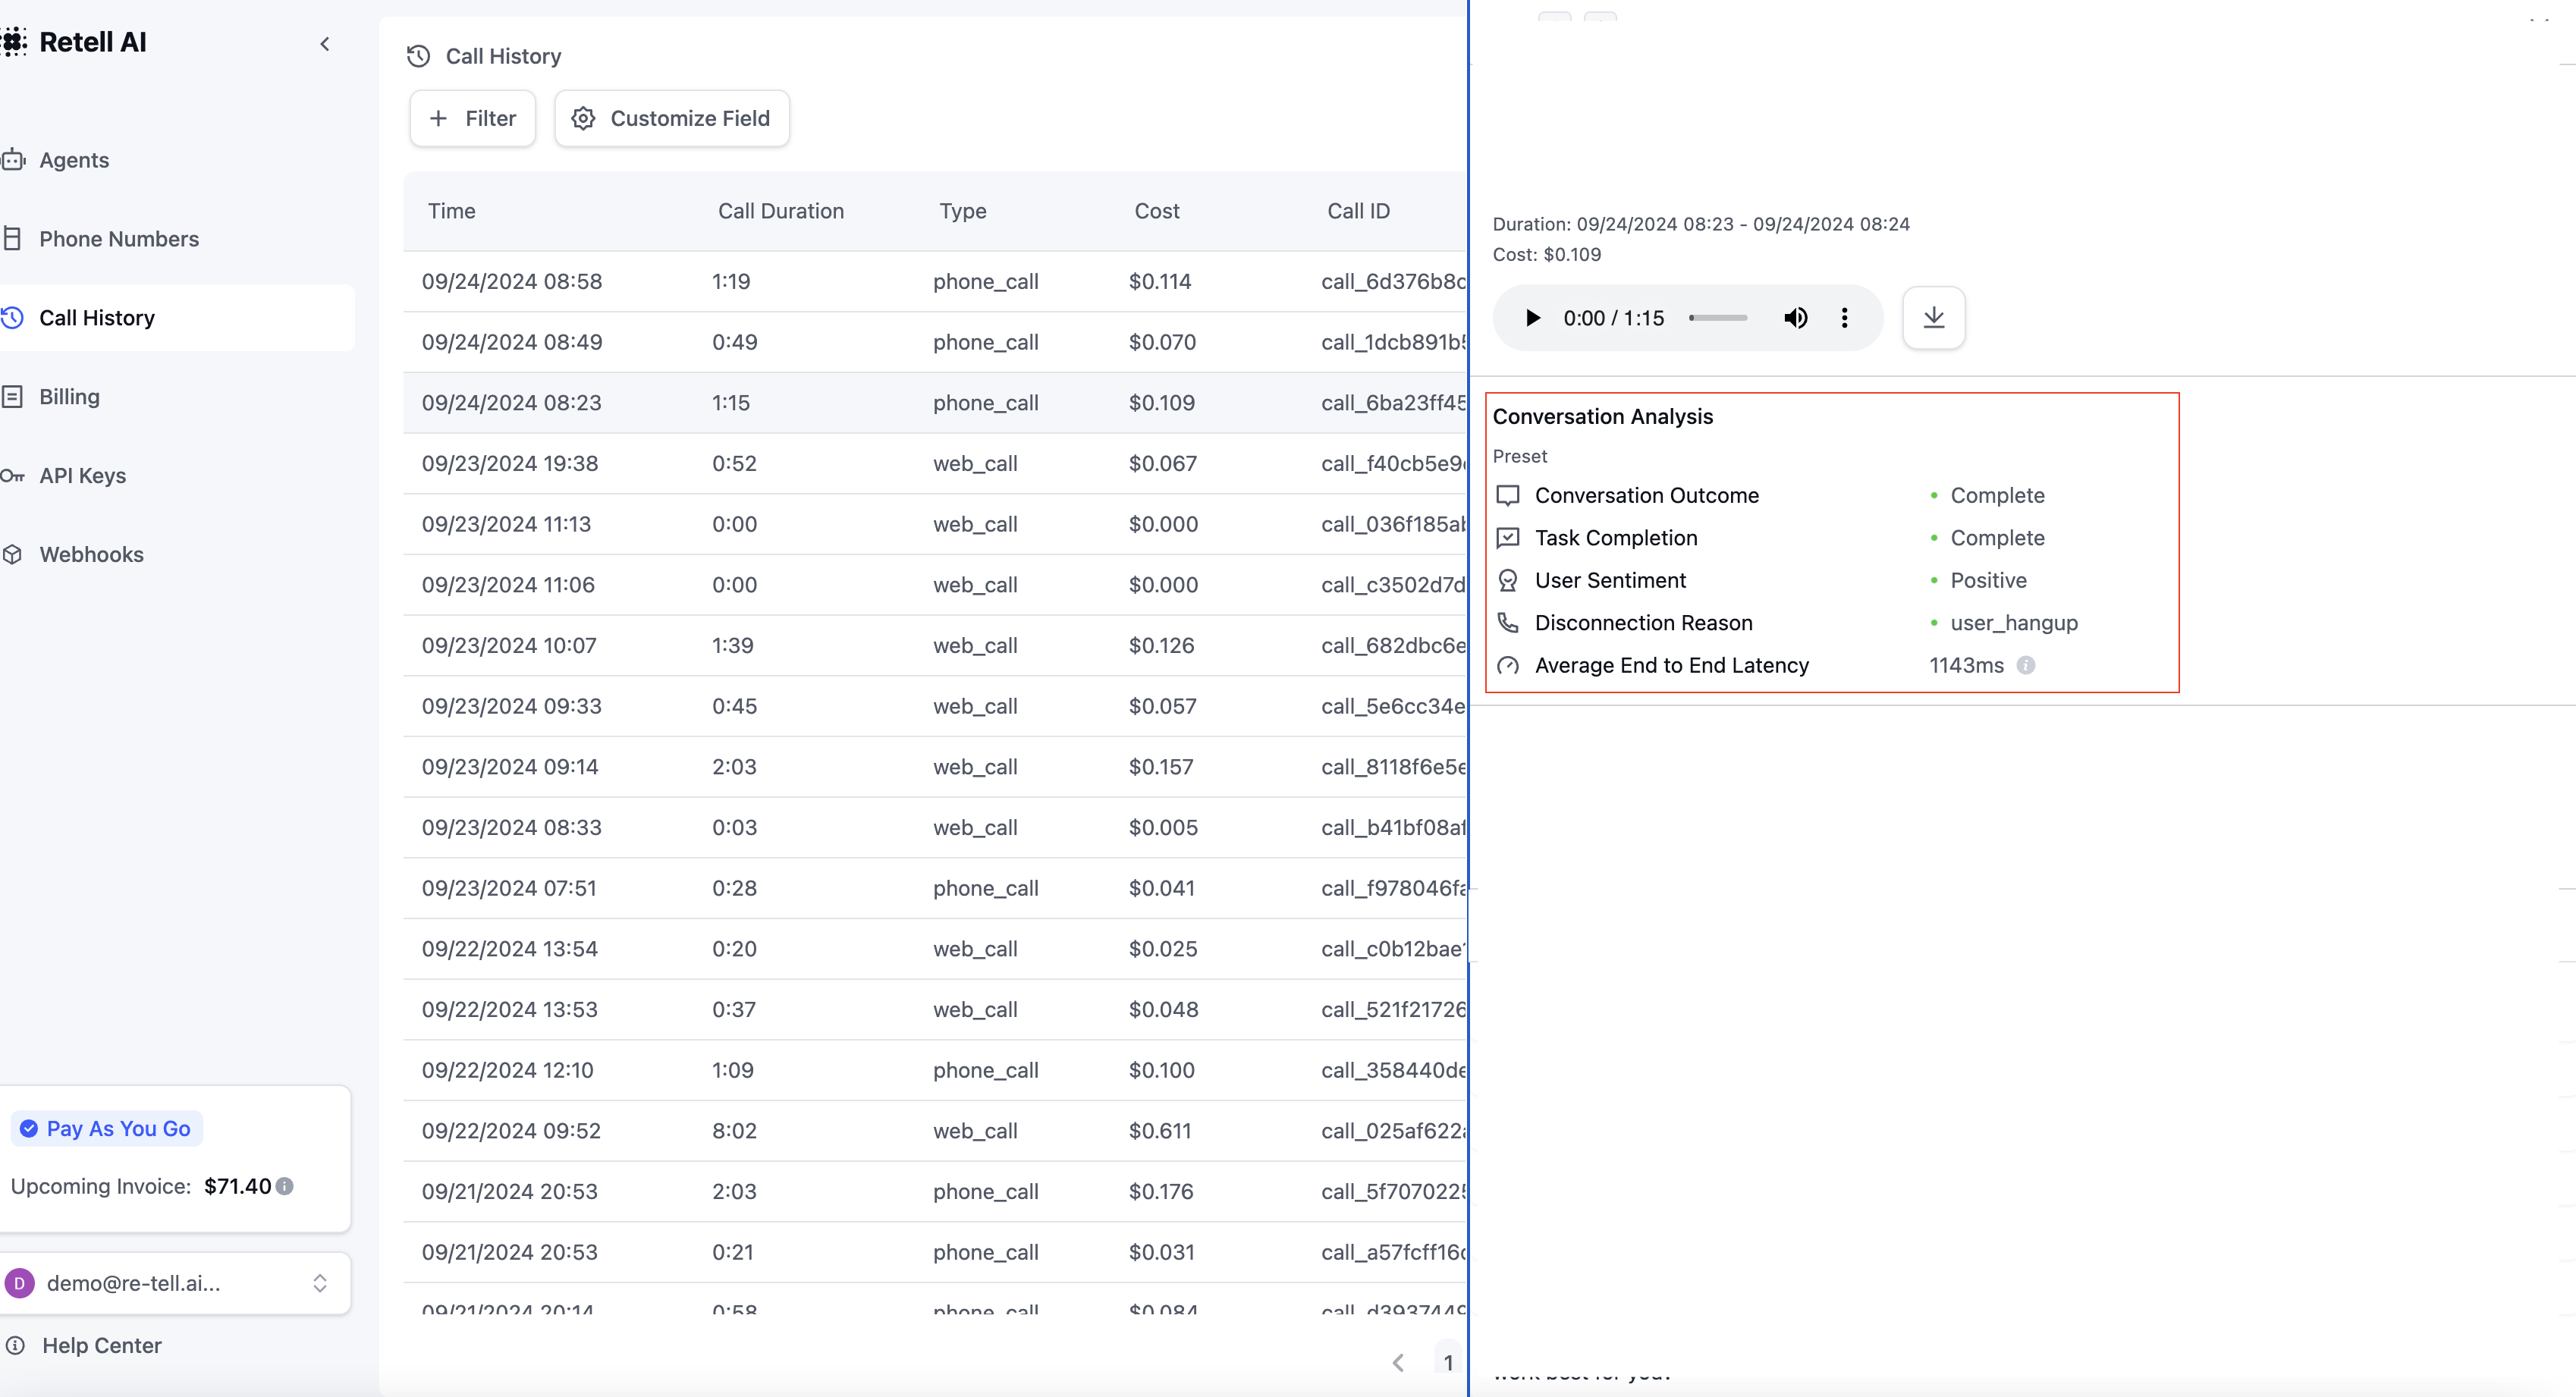This screenshot has width=2576, height=1397.
Task: Click the Webhooks cube icon
Action: (x=12, y=555)
